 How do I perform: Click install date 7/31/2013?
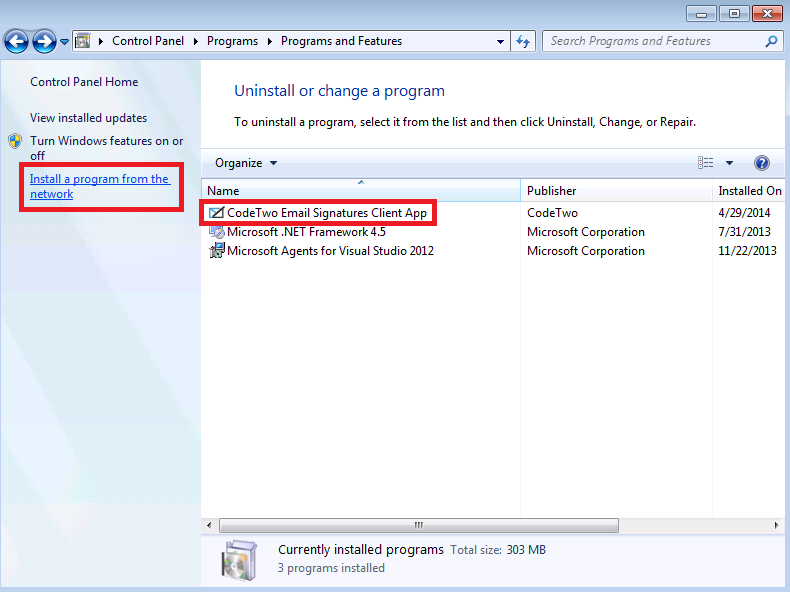[744, 232]
